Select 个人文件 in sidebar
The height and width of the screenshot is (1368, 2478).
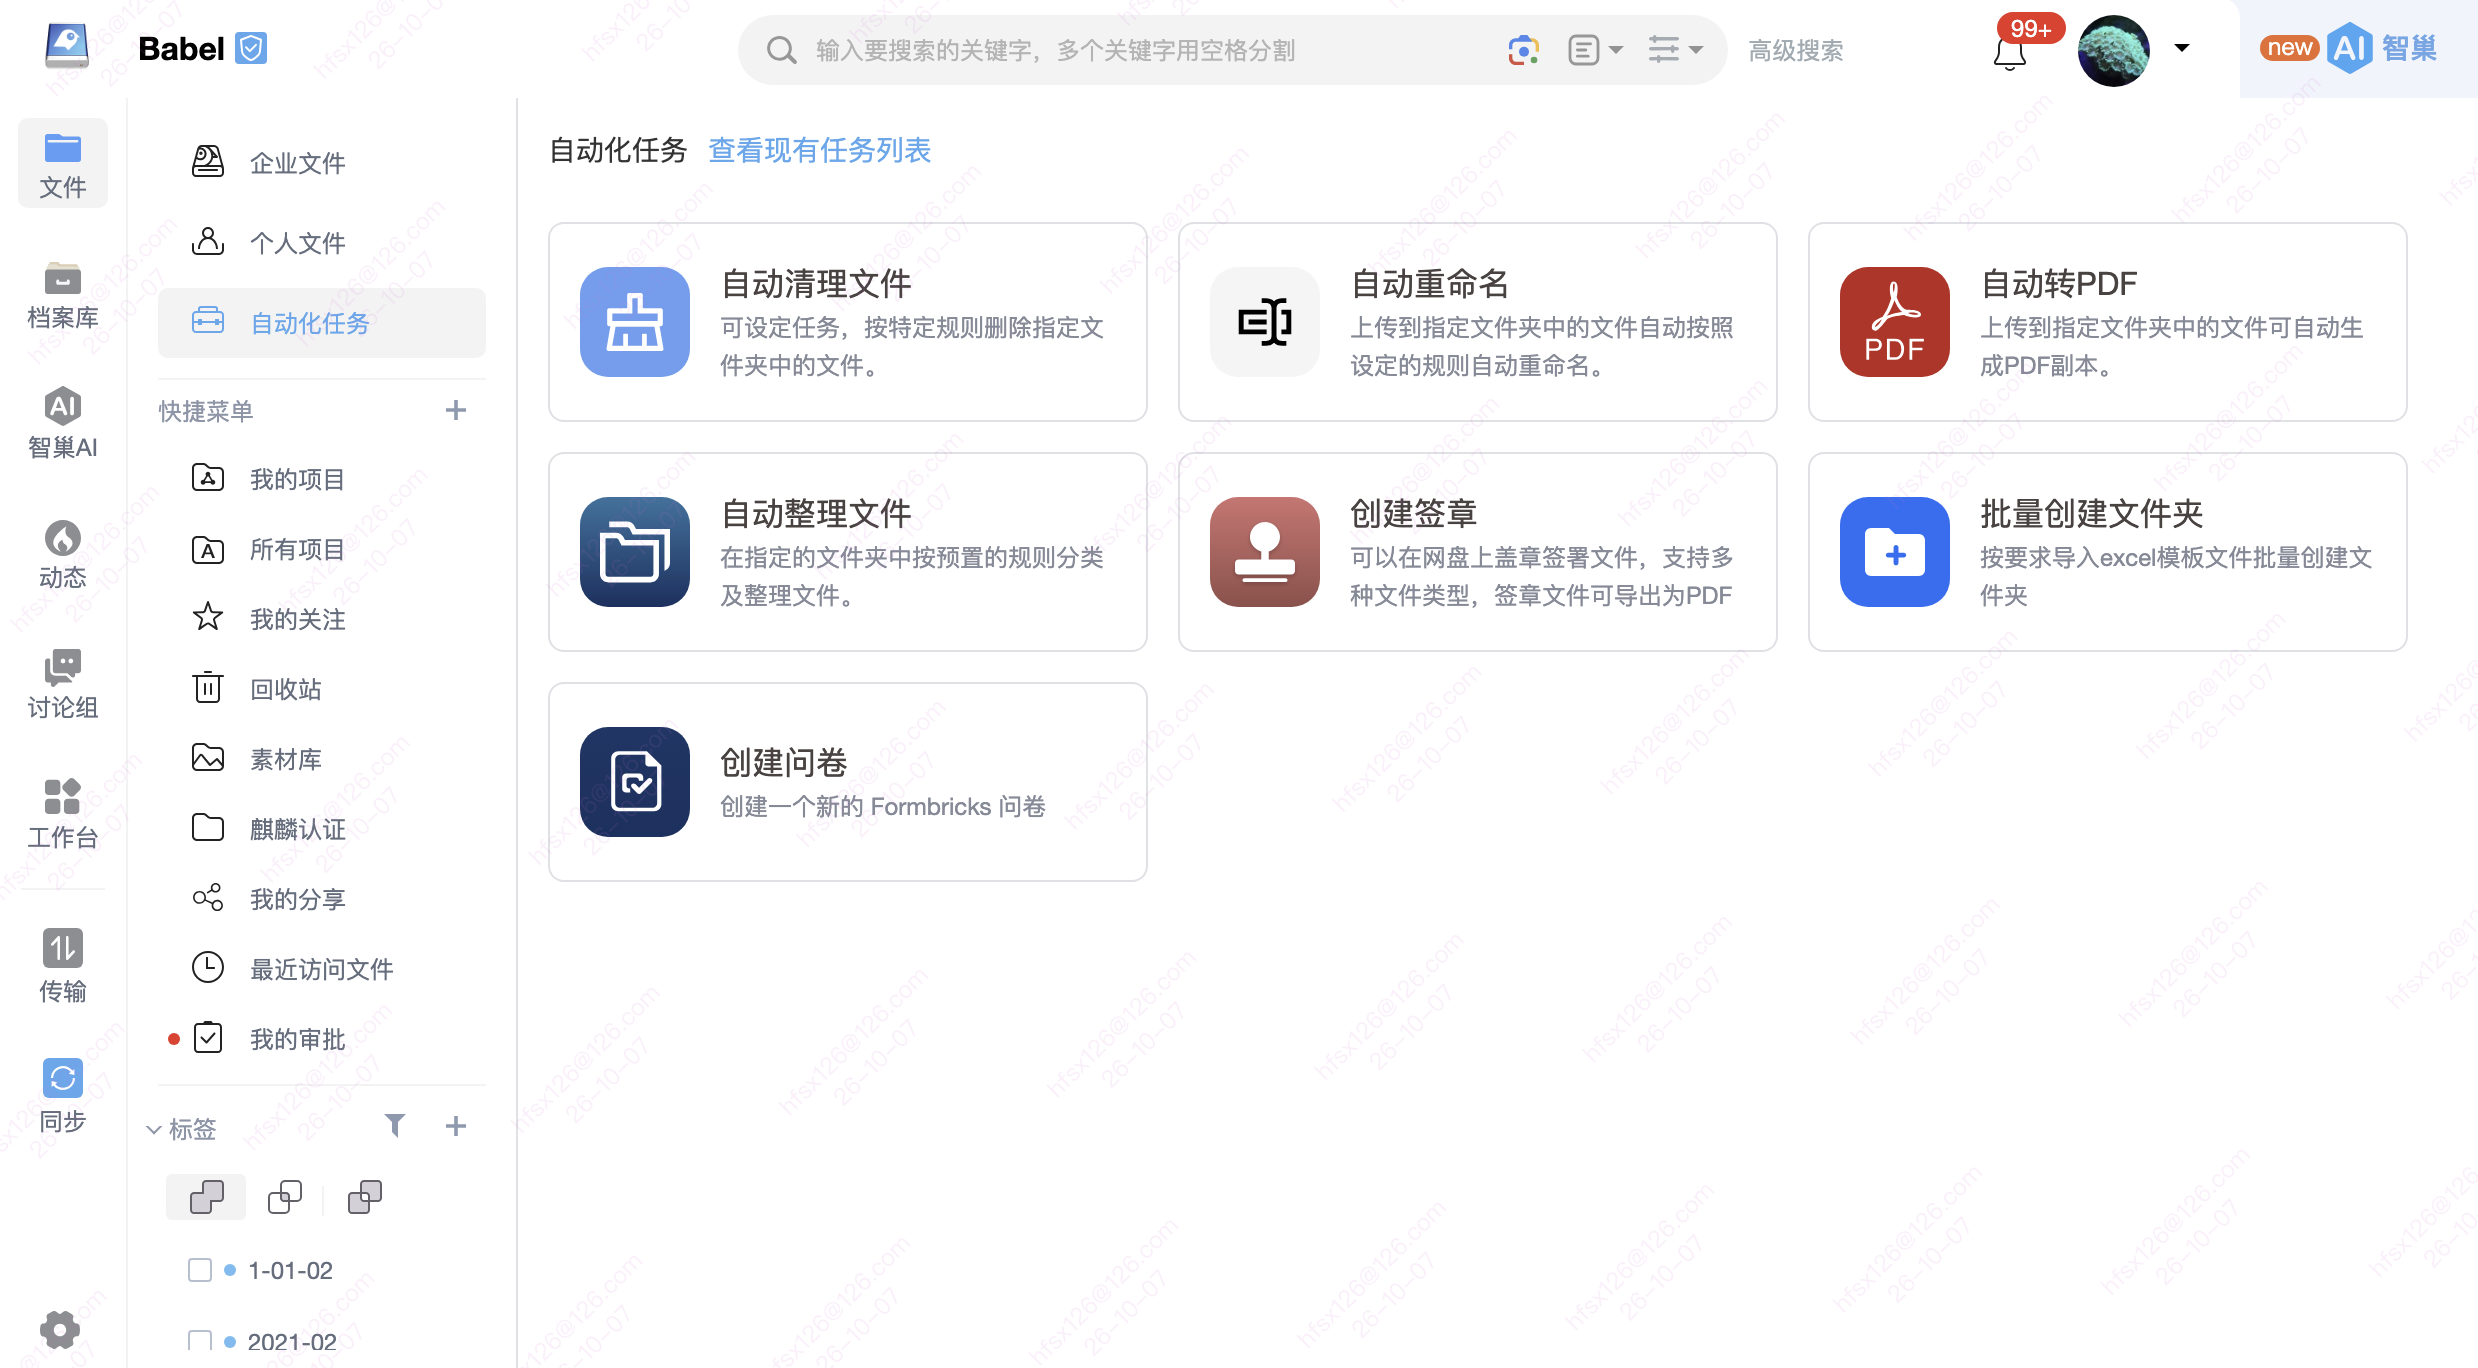pyautogui.click(x=322, y=242)
